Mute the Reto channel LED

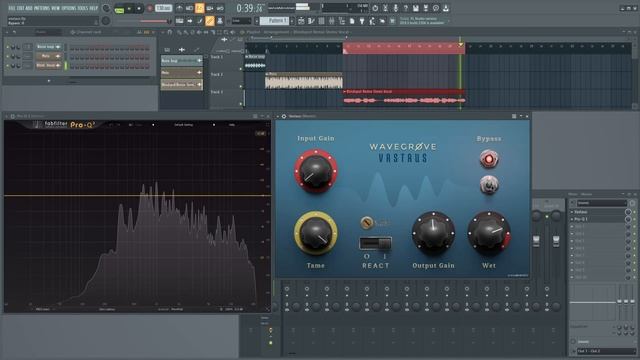click(x=7, y=56)
